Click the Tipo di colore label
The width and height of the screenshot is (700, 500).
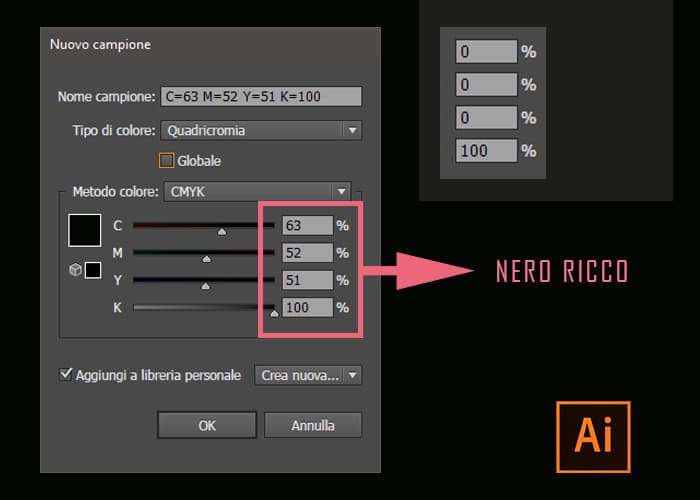[114, 130]
